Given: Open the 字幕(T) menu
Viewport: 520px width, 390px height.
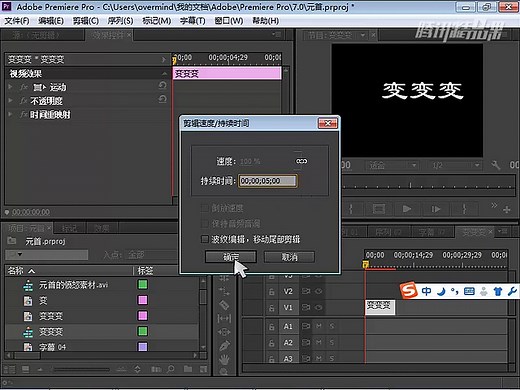Looking at the screenshot, I should pos(193,21).
